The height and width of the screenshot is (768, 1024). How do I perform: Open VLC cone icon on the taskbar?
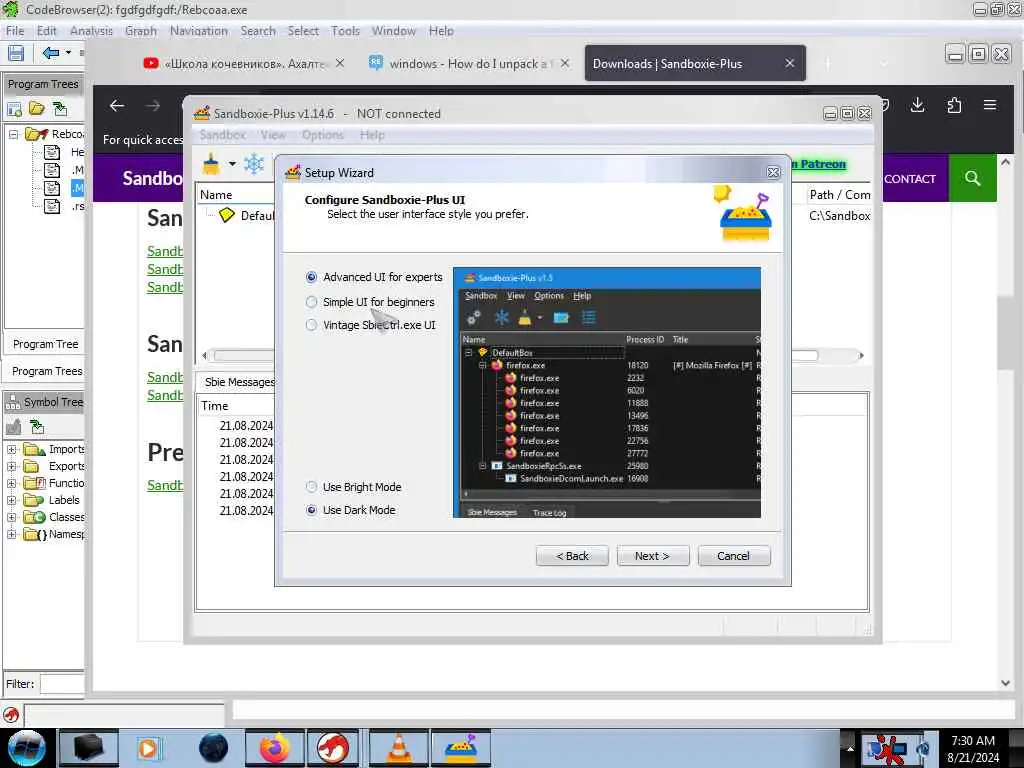click(x=398, y=748)
